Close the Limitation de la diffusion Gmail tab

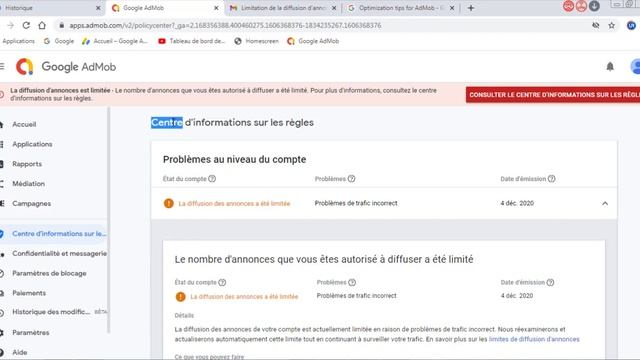(334, 8)
